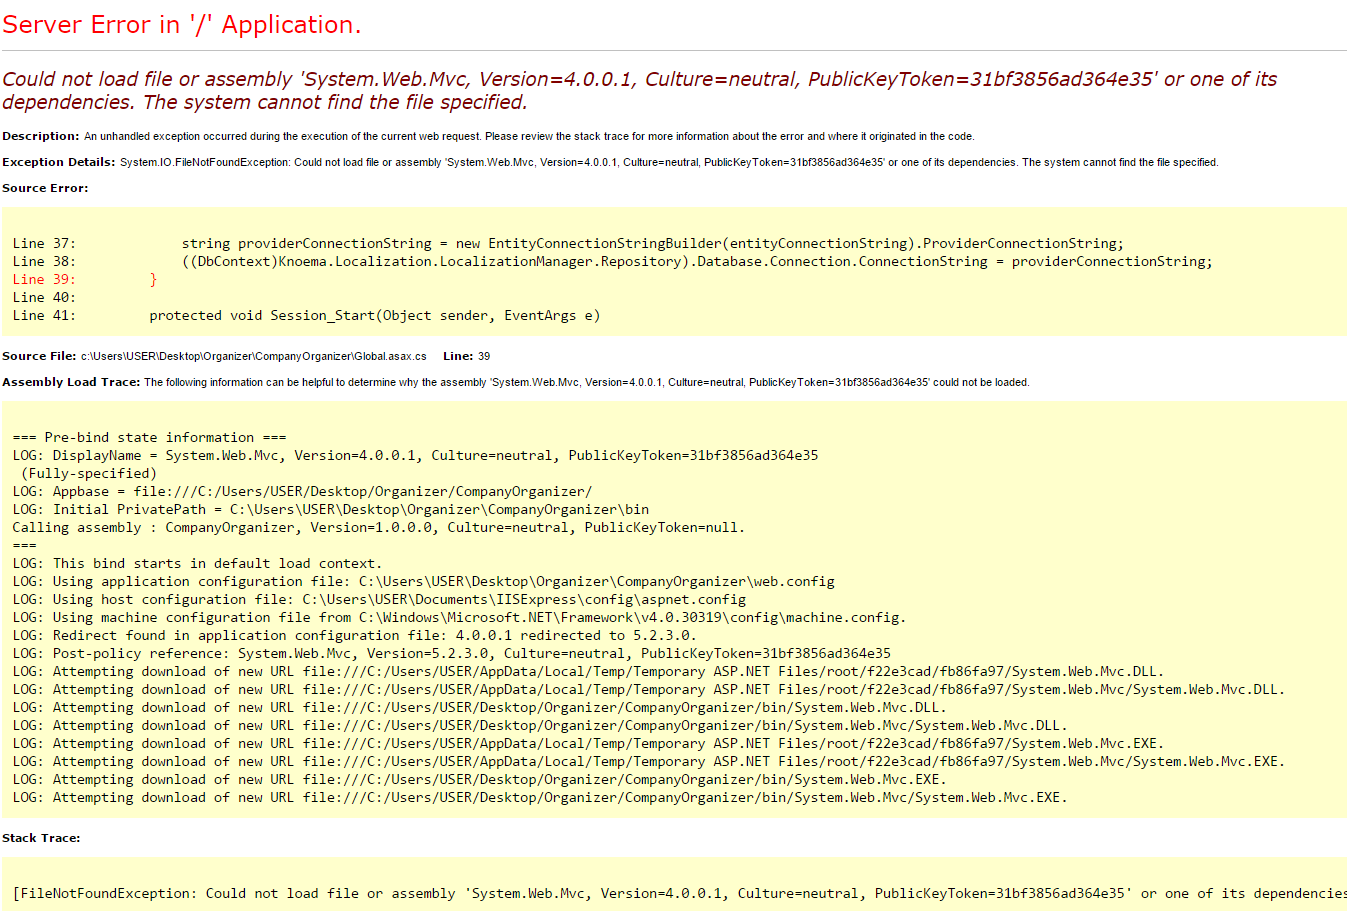Click the Global.asax.cs source file path
The height and width of the screenshot is (911, 1347).
(254, 356)
